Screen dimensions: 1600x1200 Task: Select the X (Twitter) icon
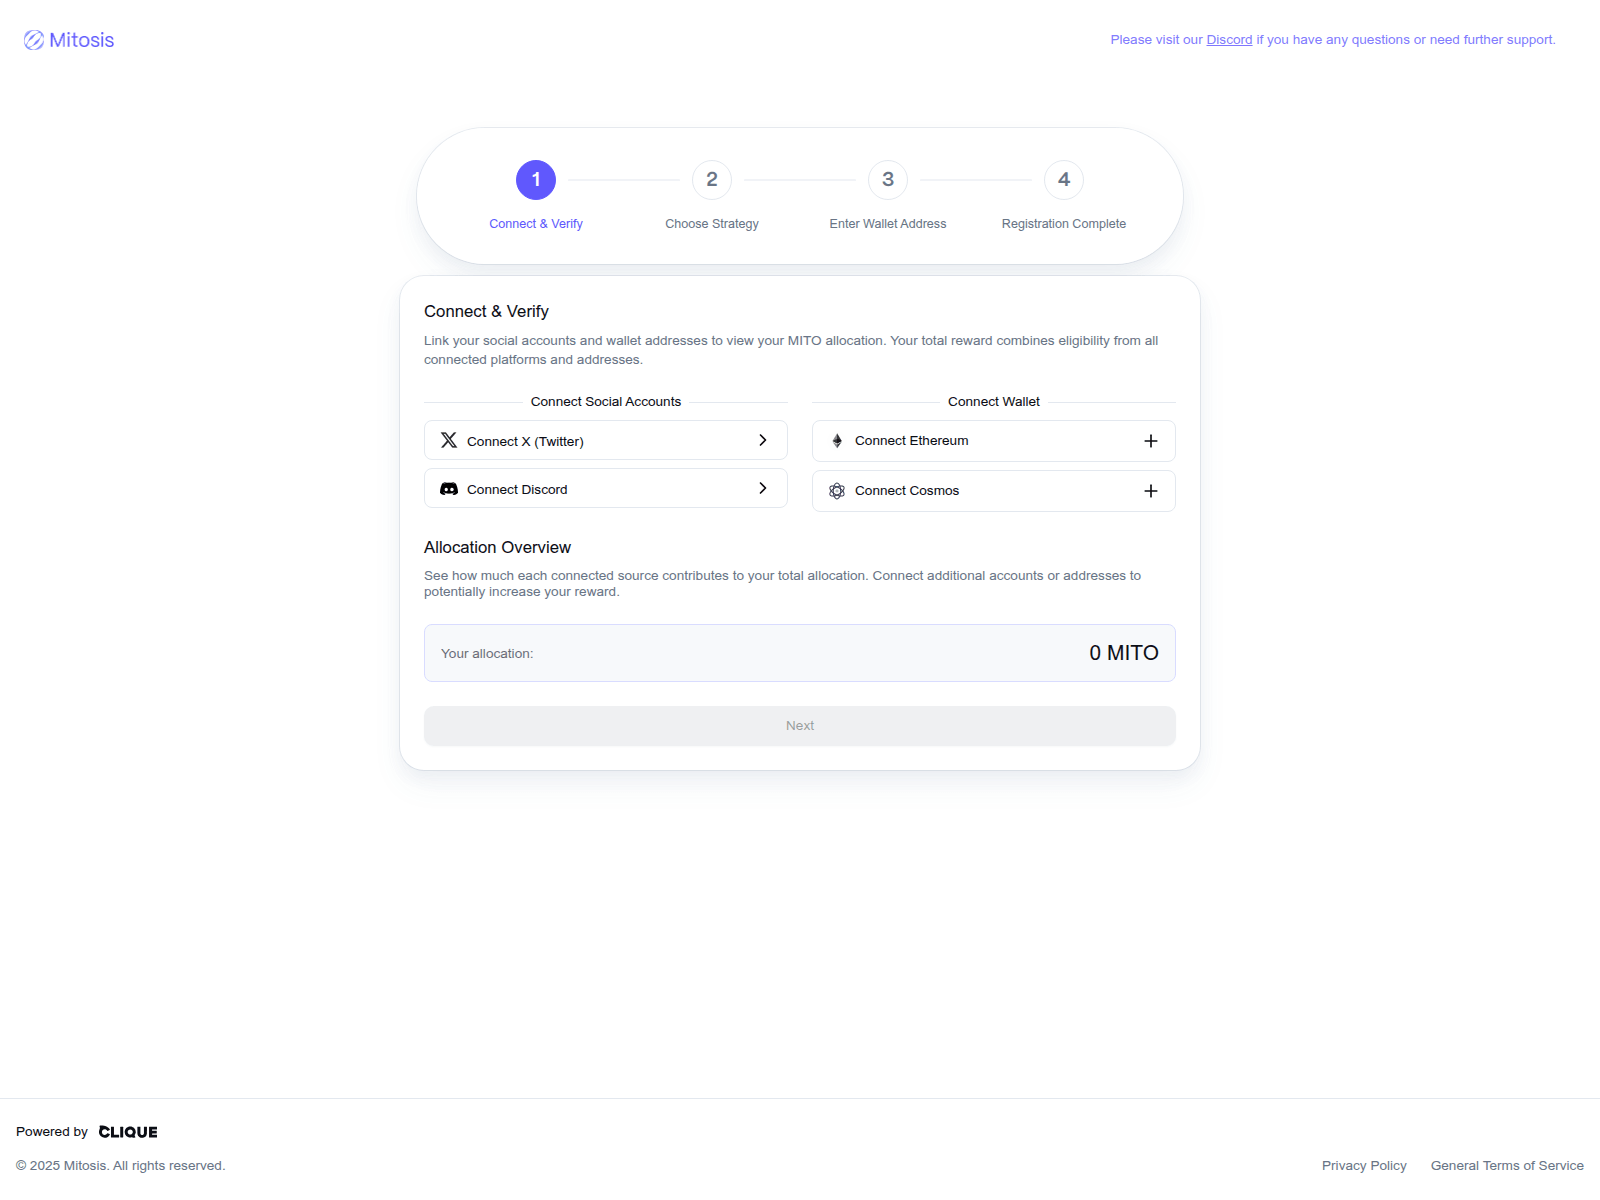451,440
